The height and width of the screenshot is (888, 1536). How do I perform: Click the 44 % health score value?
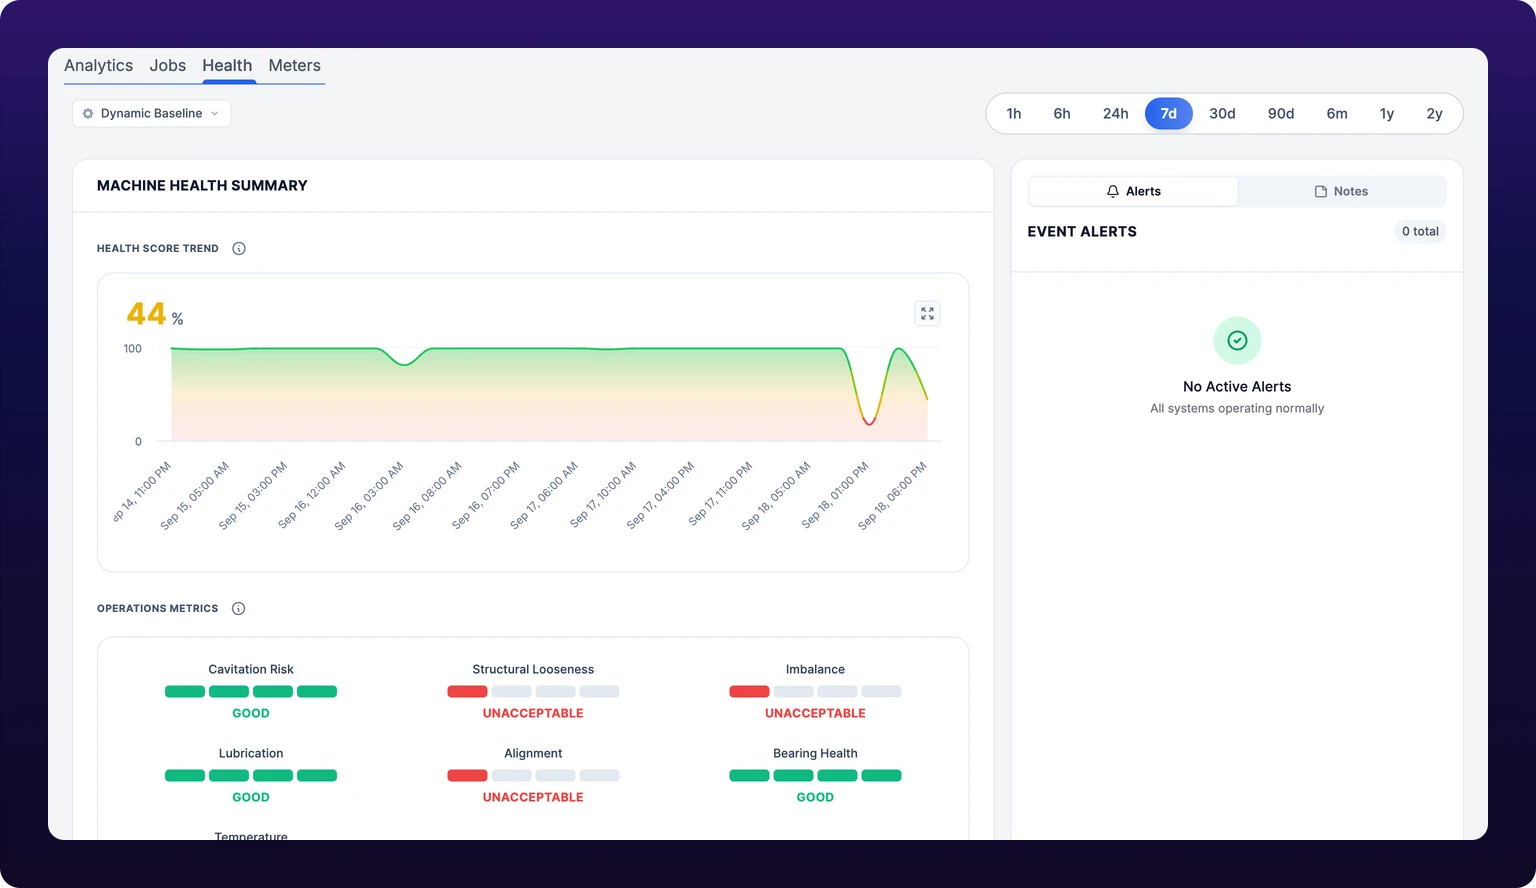[155, 315]
